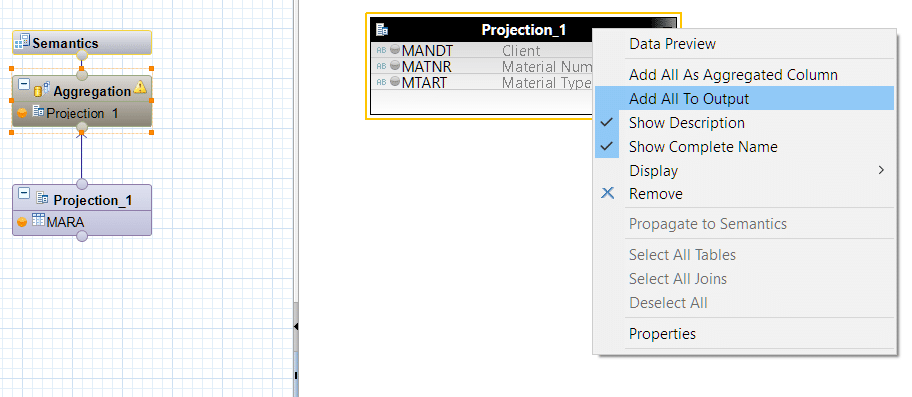This screenshot has height=397, width=912.
Task: Click the connector circle below Semantics node
Action: (82, 55)
